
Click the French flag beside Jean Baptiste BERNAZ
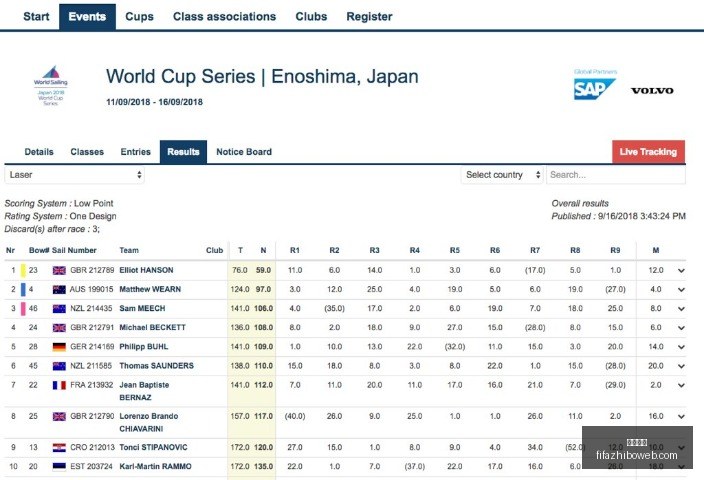point(59,385)
